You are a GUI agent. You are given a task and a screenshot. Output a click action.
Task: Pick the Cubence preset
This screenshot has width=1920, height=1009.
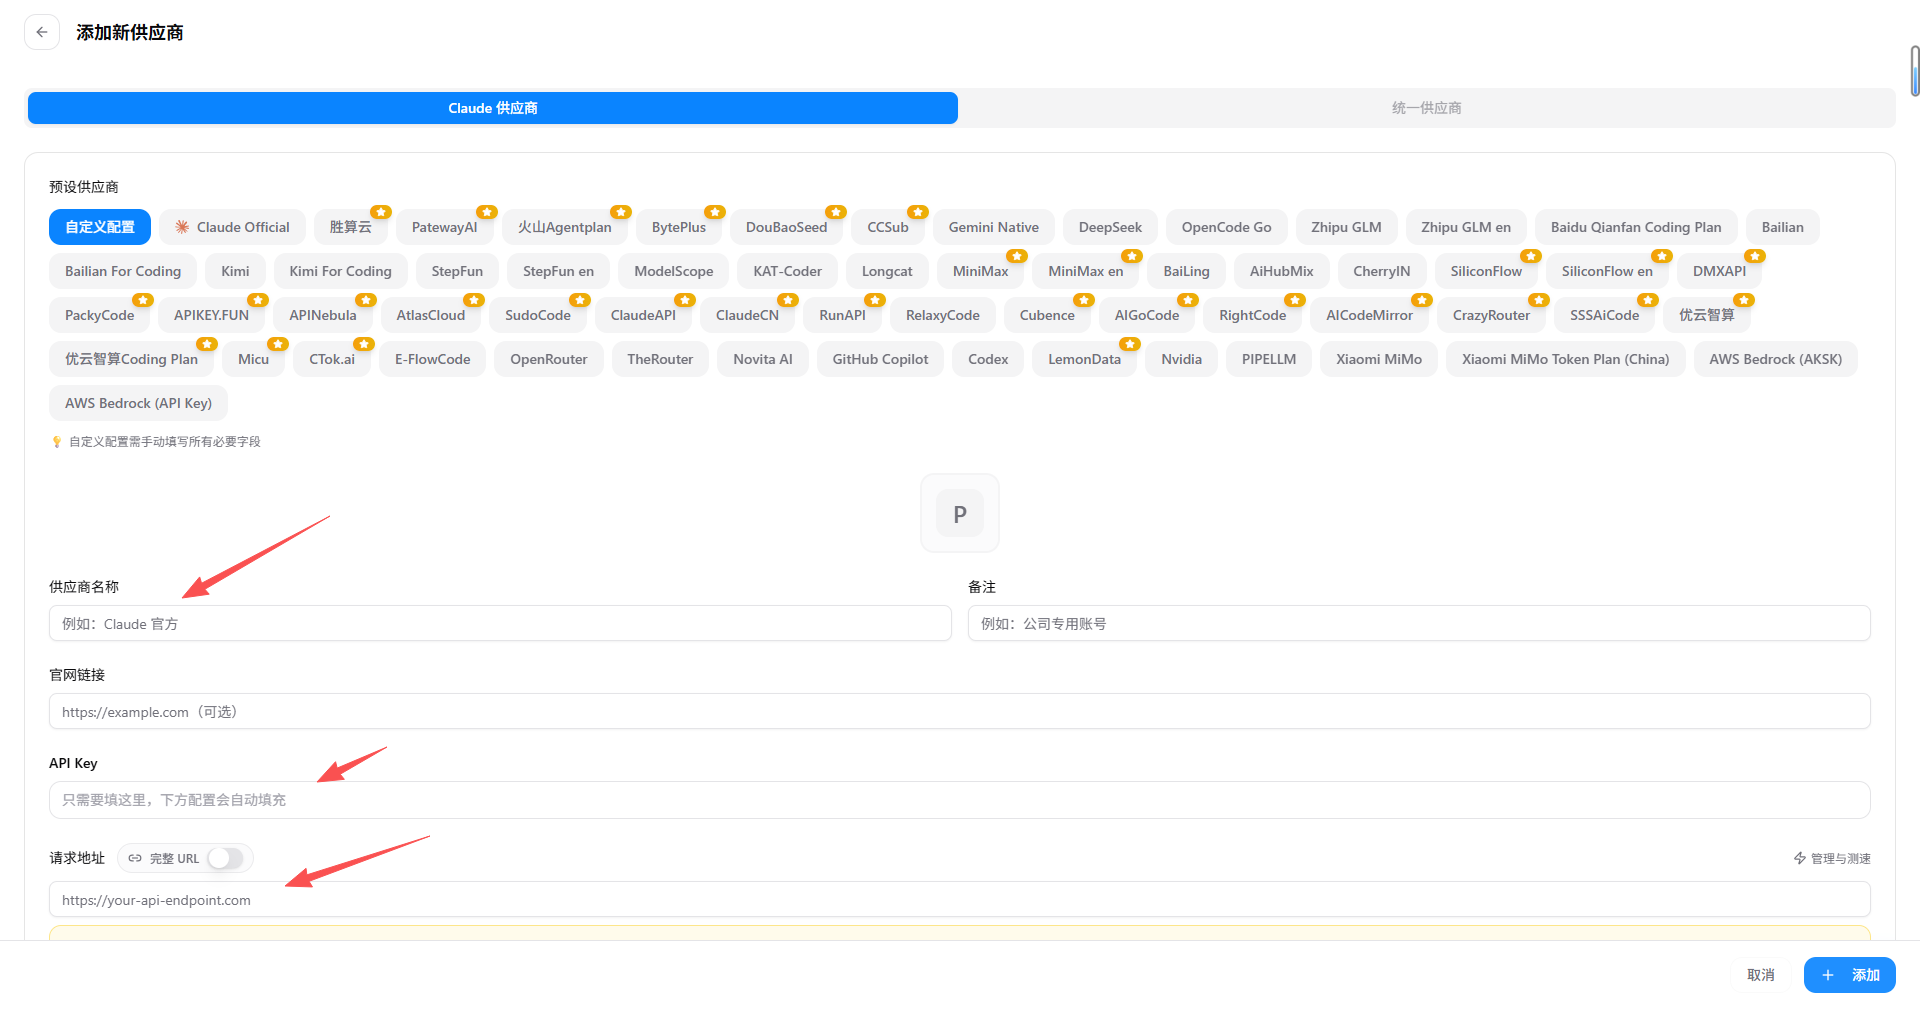[x=1047, y=315]
